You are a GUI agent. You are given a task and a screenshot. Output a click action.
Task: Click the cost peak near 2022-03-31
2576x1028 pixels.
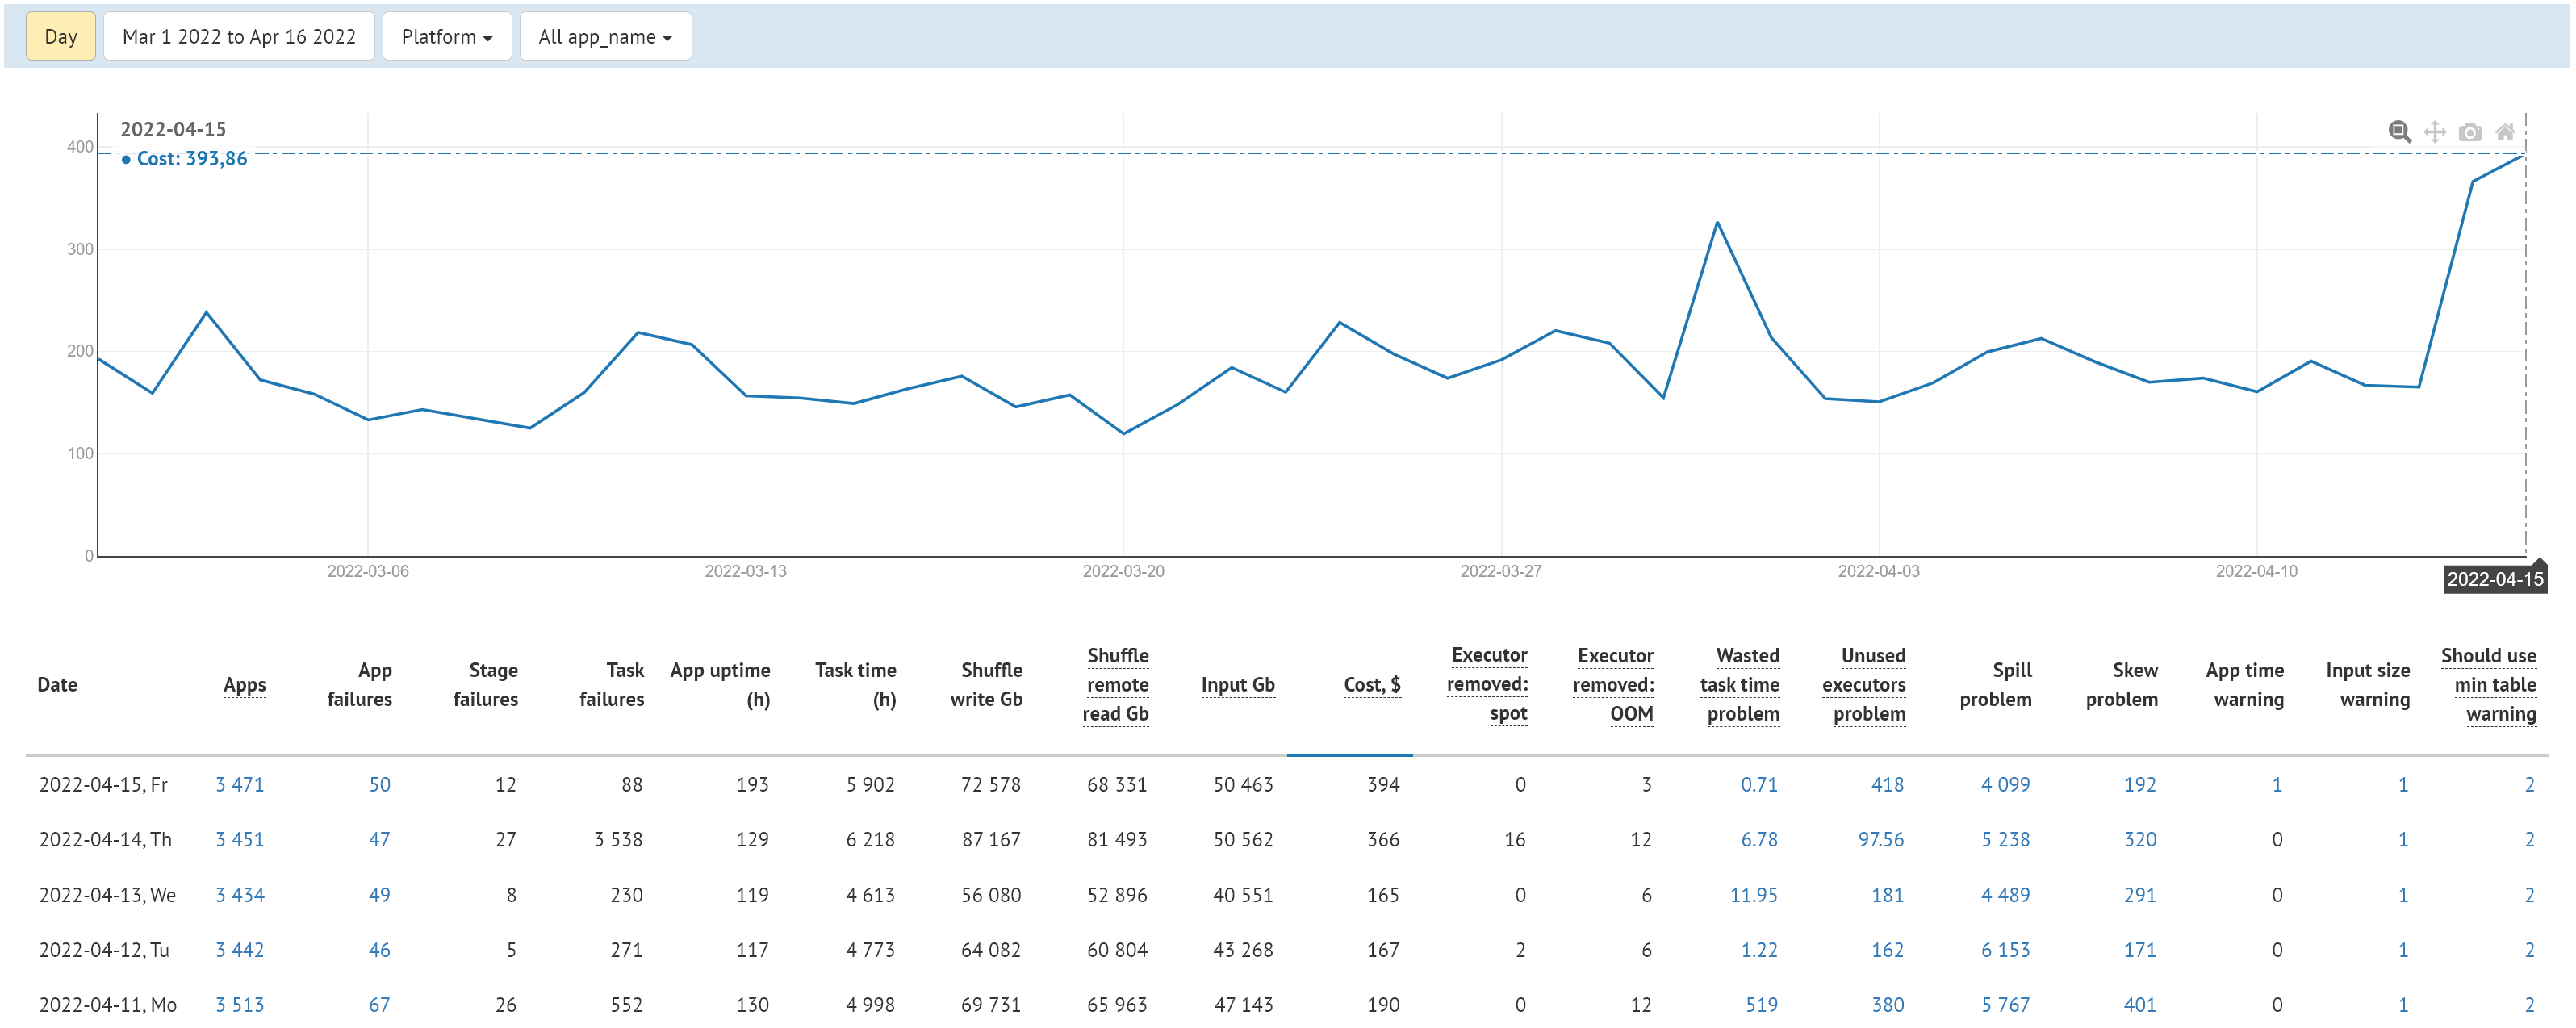point(1717,222)
